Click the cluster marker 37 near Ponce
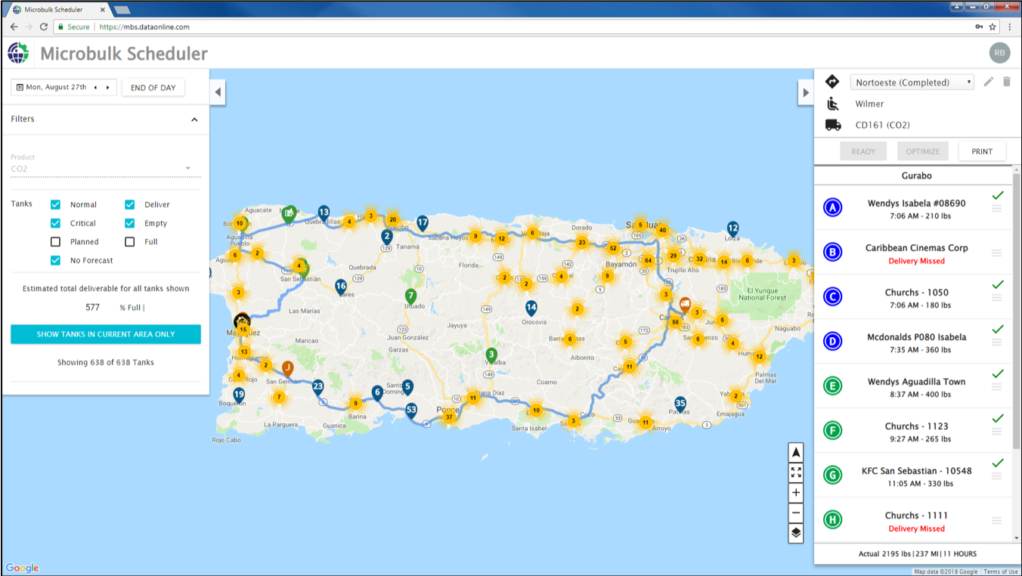The width and height of the screenshot is (1022, 576). (448, 417)
